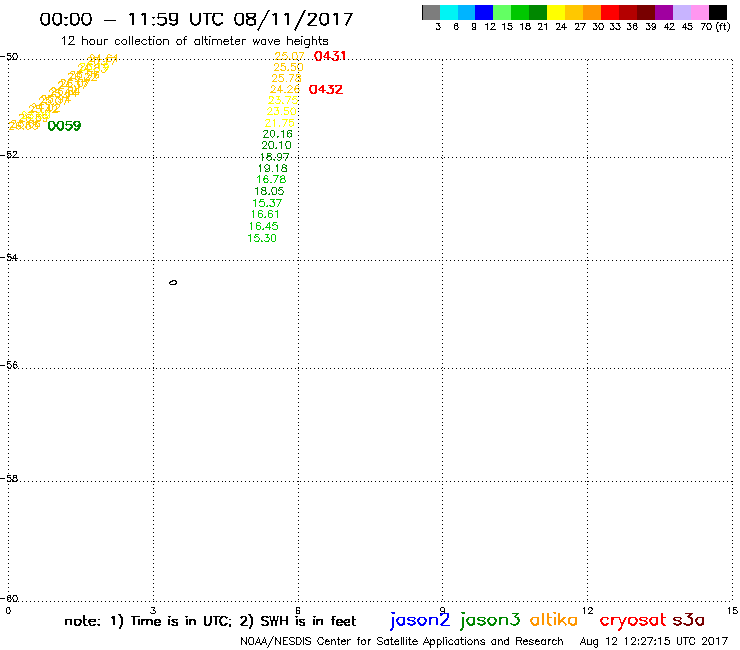Image resolution: width=740 pixels, height=650 pixels.
Task: Click the green jason3 satellite legend label
Action: pos(490,620)
